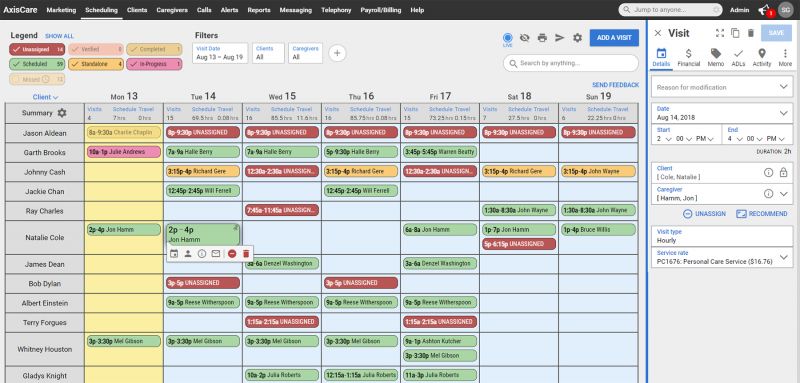Click red trash icon in visit popup toolbar
This screenshot has height=383, width=800.
point(246,253)
